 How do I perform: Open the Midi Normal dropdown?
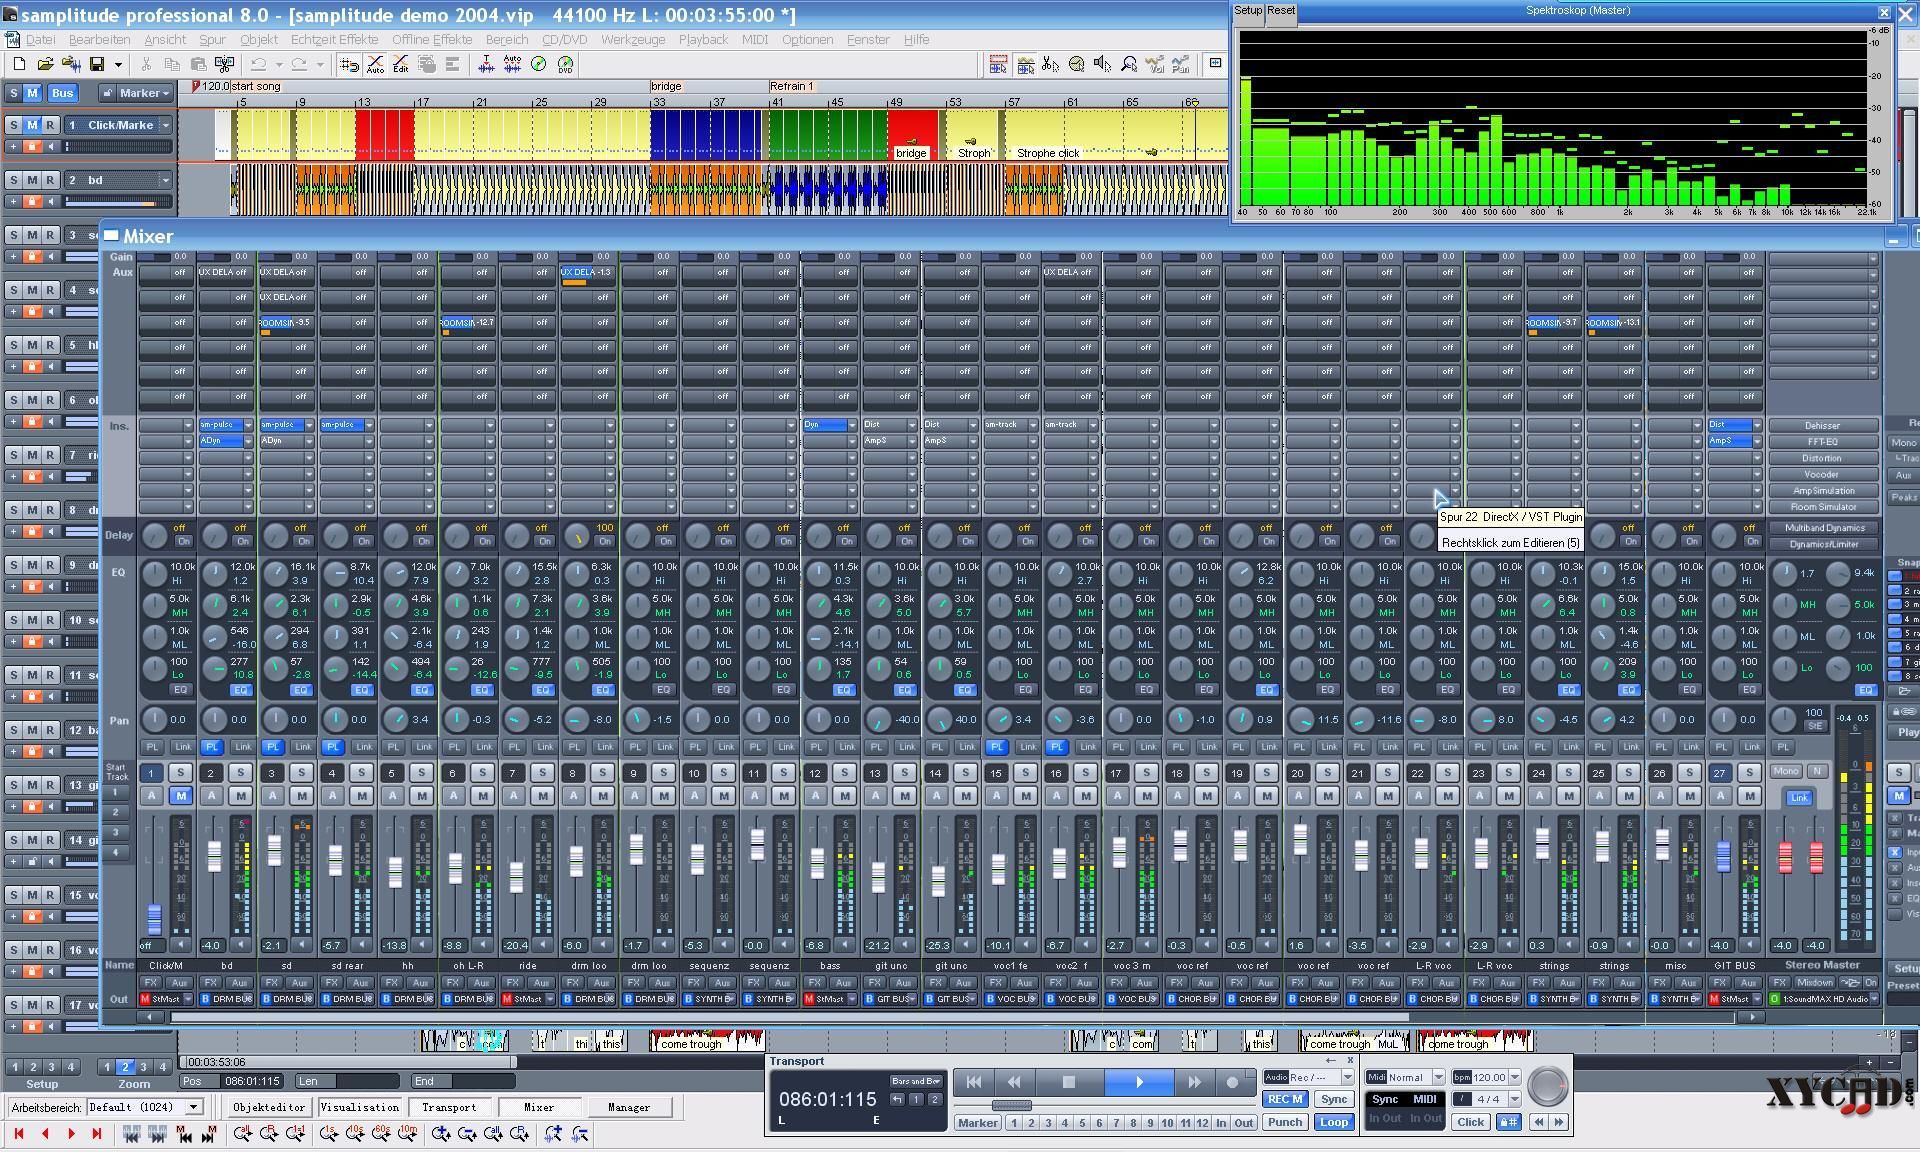[x=1438, y=1078]
